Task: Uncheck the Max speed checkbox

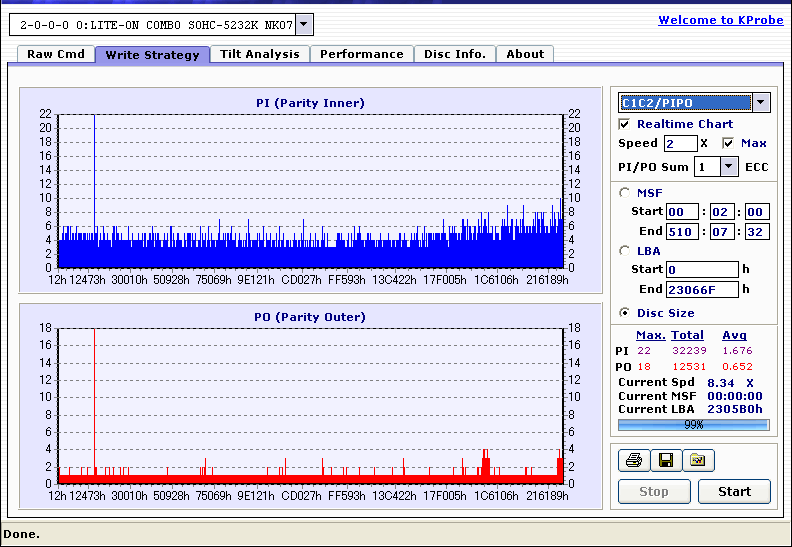Action: click(x=728, y=143)
